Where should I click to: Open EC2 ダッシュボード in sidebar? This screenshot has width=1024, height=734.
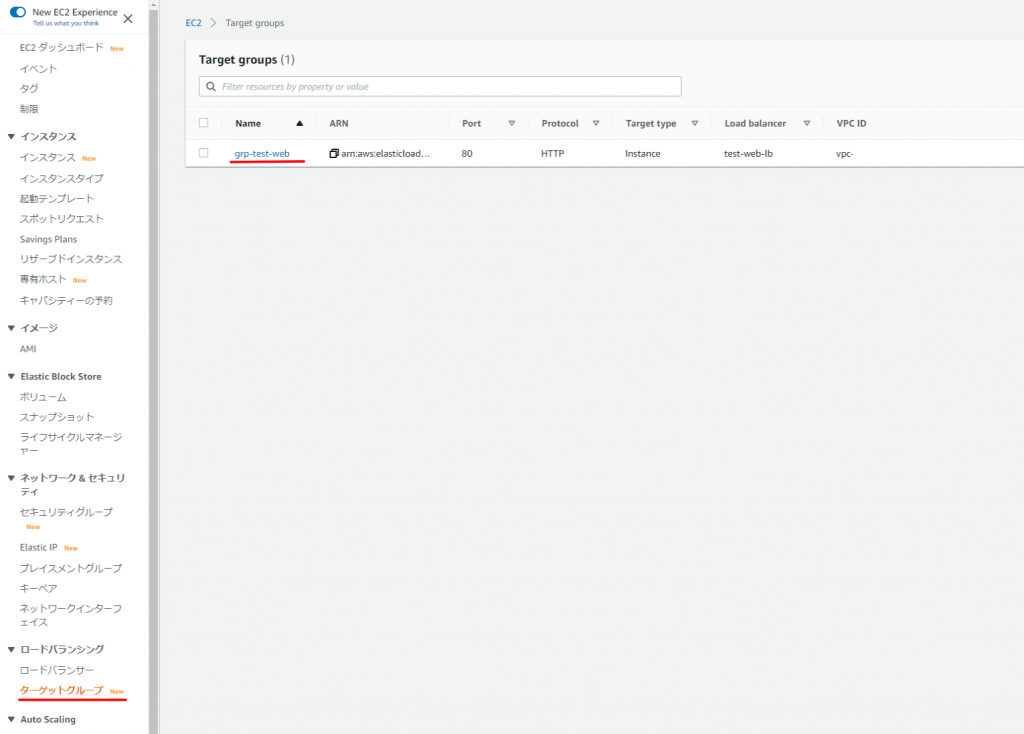pos(61,48)
